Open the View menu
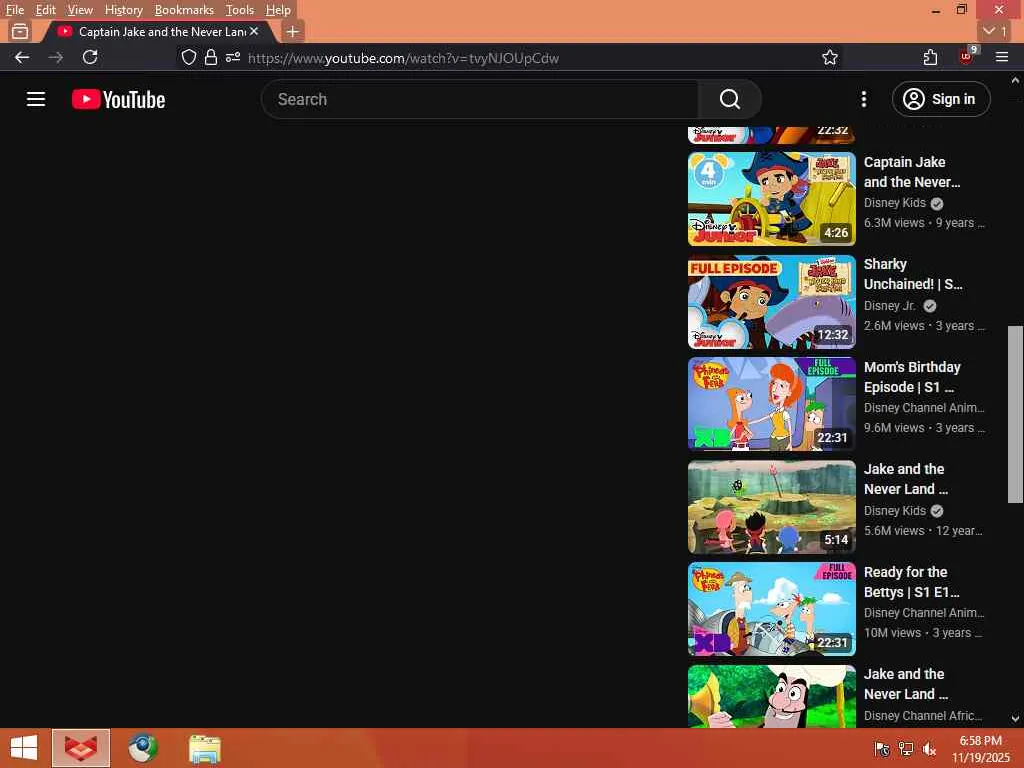Screen dimensions: 1024x768 coord(80,10)
